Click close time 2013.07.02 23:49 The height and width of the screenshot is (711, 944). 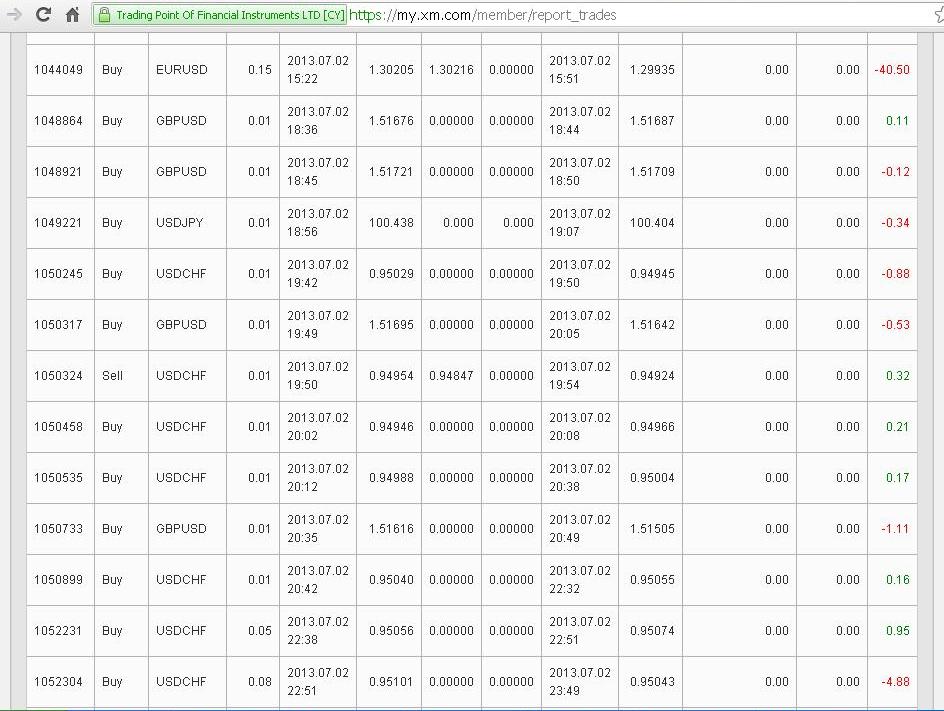pos(580,682)
